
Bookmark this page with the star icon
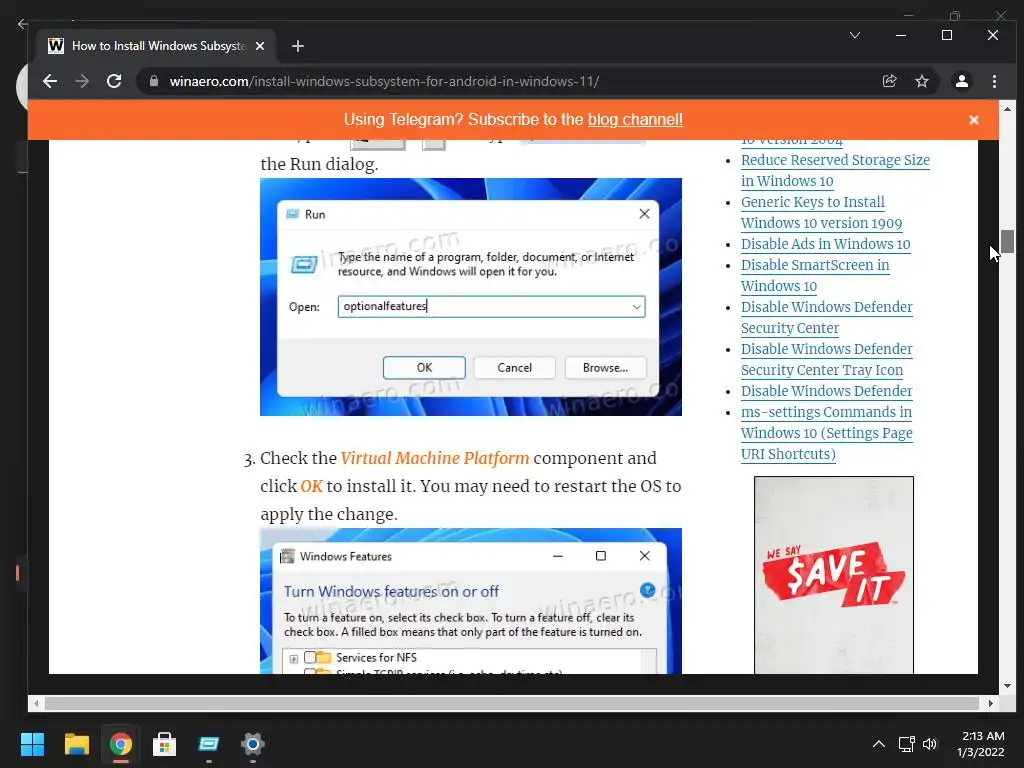tap(921, 81)
